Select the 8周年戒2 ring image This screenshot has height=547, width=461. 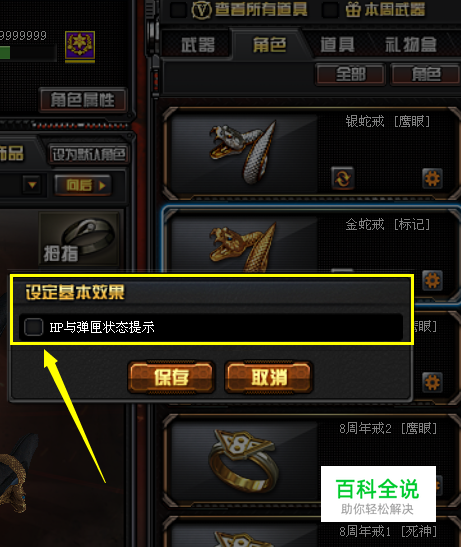click(243, 460)
